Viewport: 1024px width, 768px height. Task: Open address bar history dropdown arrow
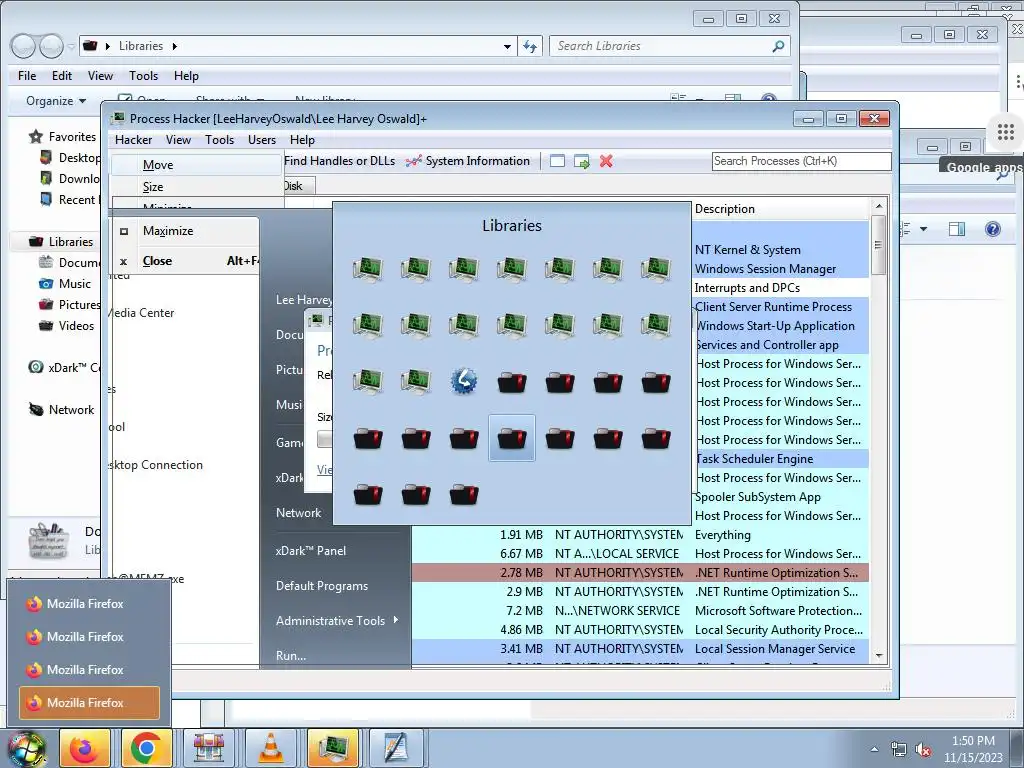tap(507, 46)
